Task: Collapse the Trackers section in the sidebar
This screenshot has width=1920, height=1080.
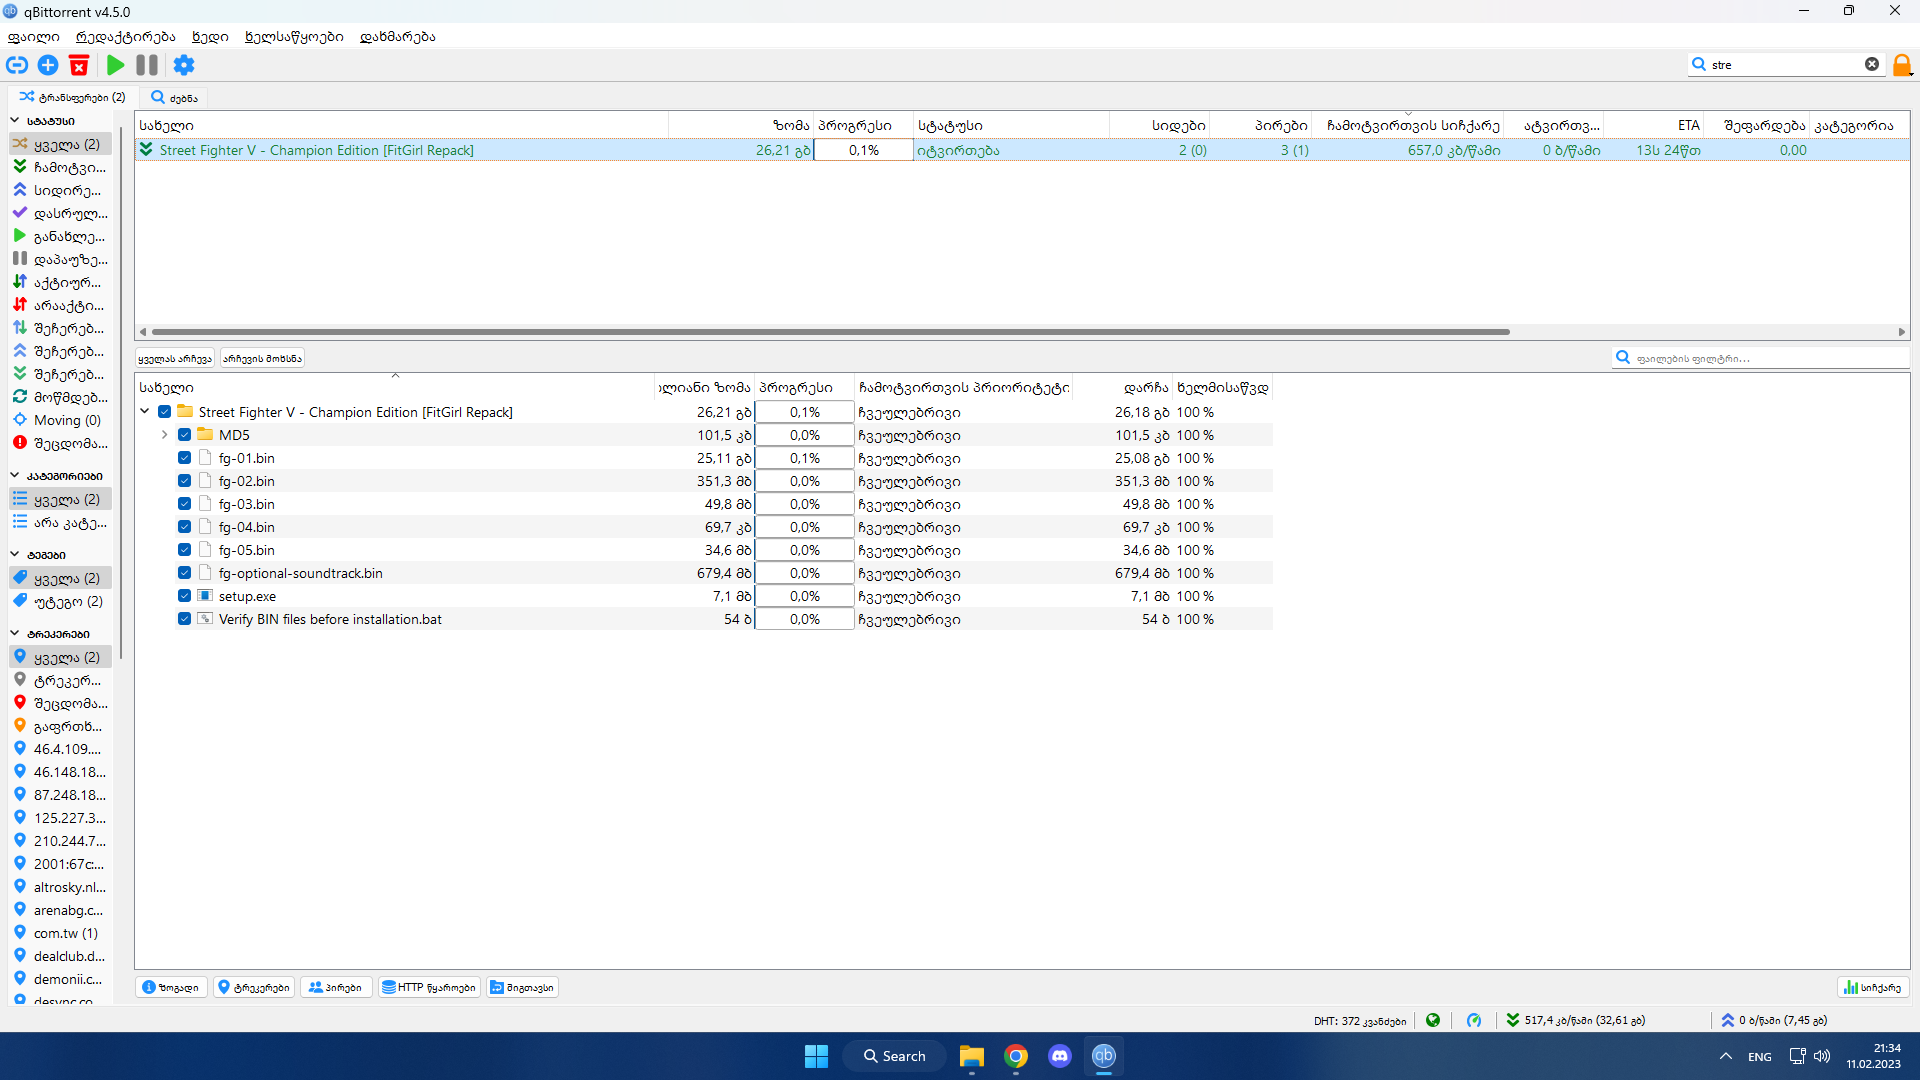Action: (x=15, y=633)
